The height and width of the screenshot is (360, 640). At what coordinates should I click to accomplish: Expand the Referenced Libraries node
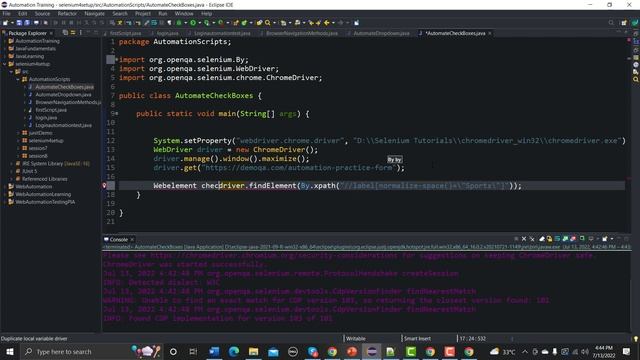point(11,179)
